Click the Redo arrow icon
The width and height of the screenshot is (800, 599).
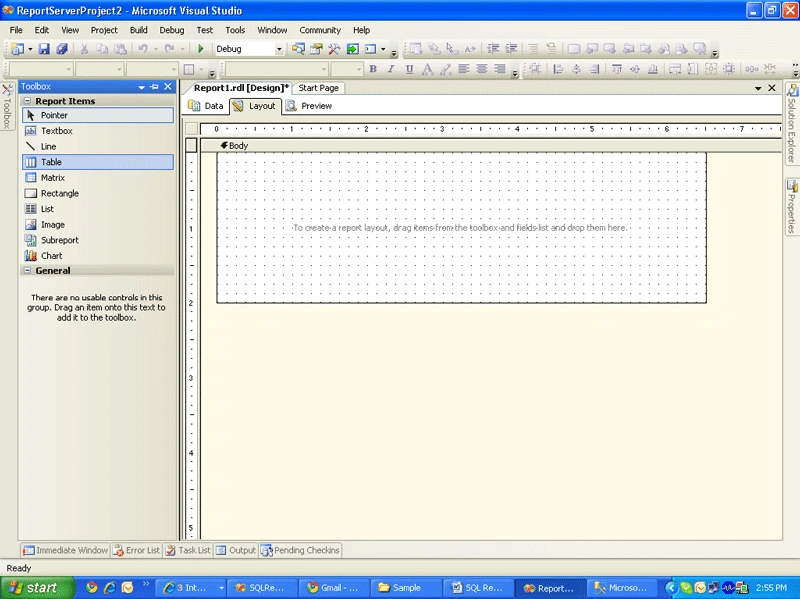click(x=169, y=49)
